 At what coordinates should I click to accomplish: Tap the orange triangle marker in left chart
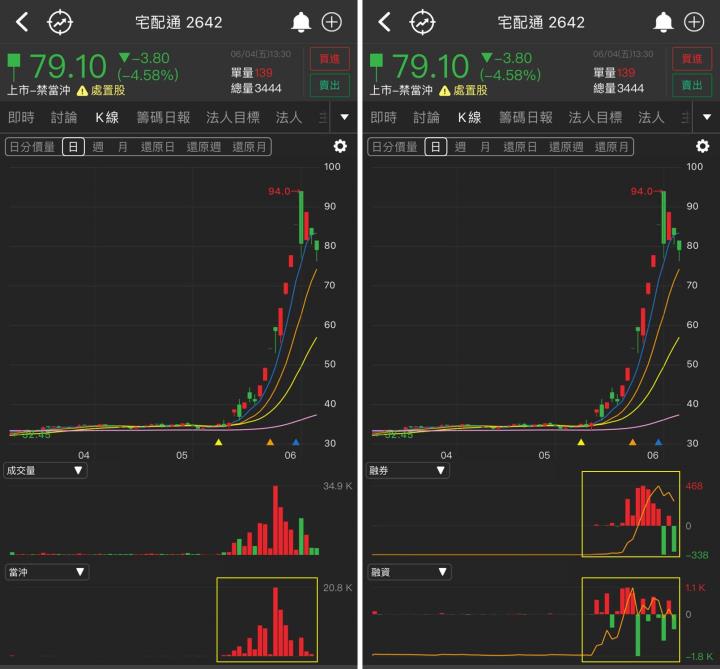click(270, 442)
